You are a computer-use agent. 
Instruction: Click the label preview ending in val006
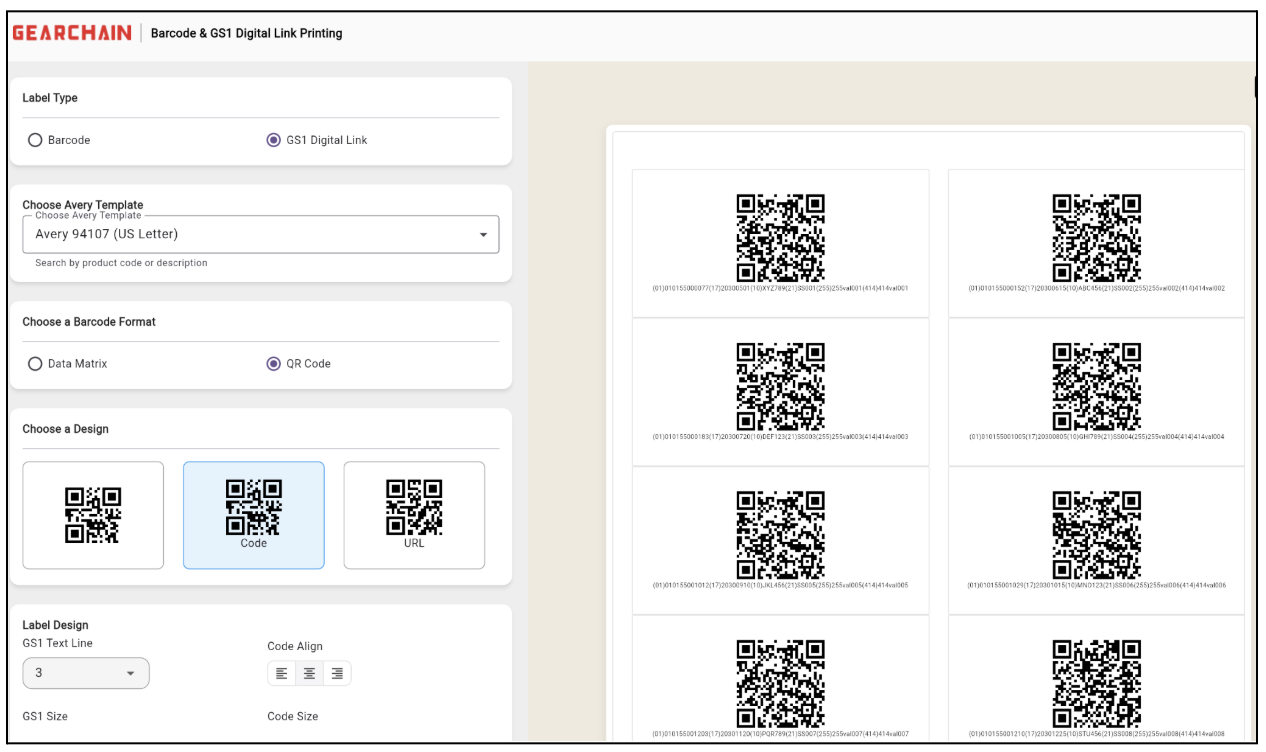[1096, 540]
